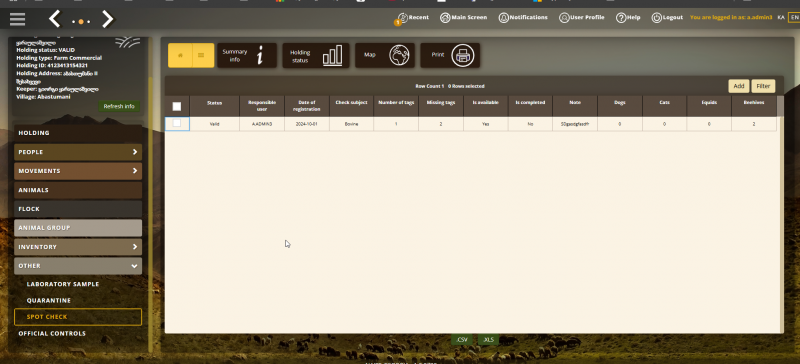Export table as .CSV
Viewport: 800px width, 364px height.
pos(462,339)
